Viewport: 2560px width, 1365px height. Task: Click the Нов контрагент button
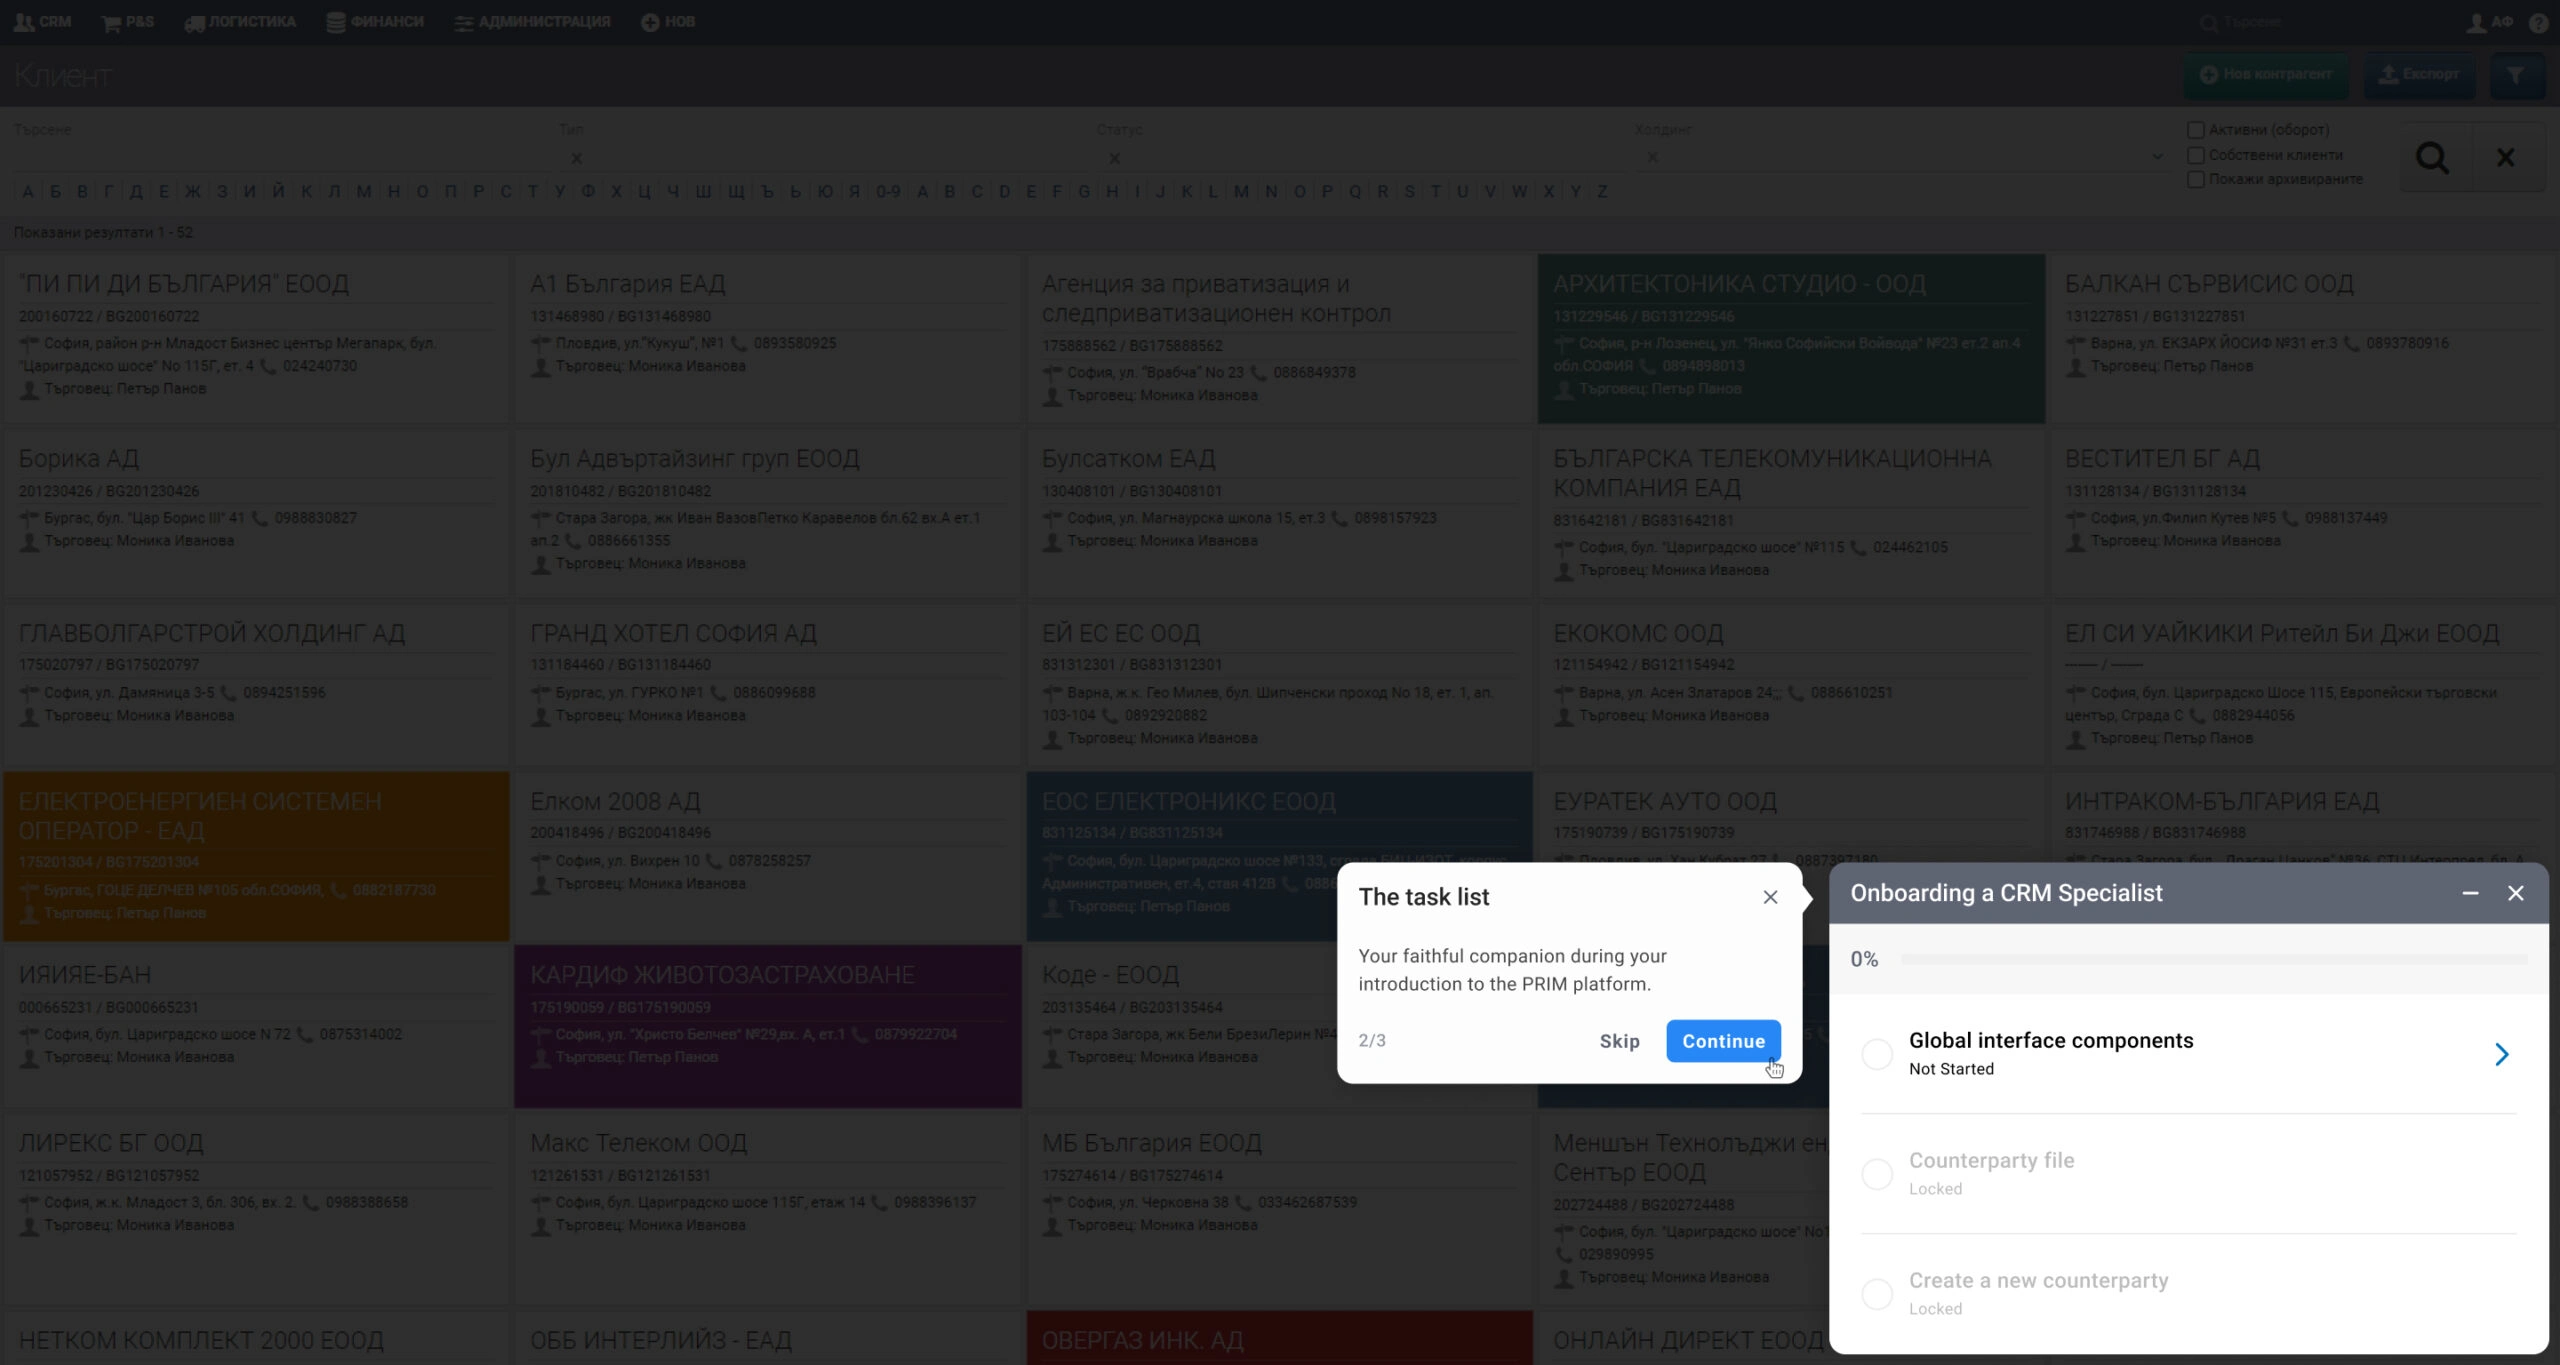pyautogui.click(x=2265, y=74)
